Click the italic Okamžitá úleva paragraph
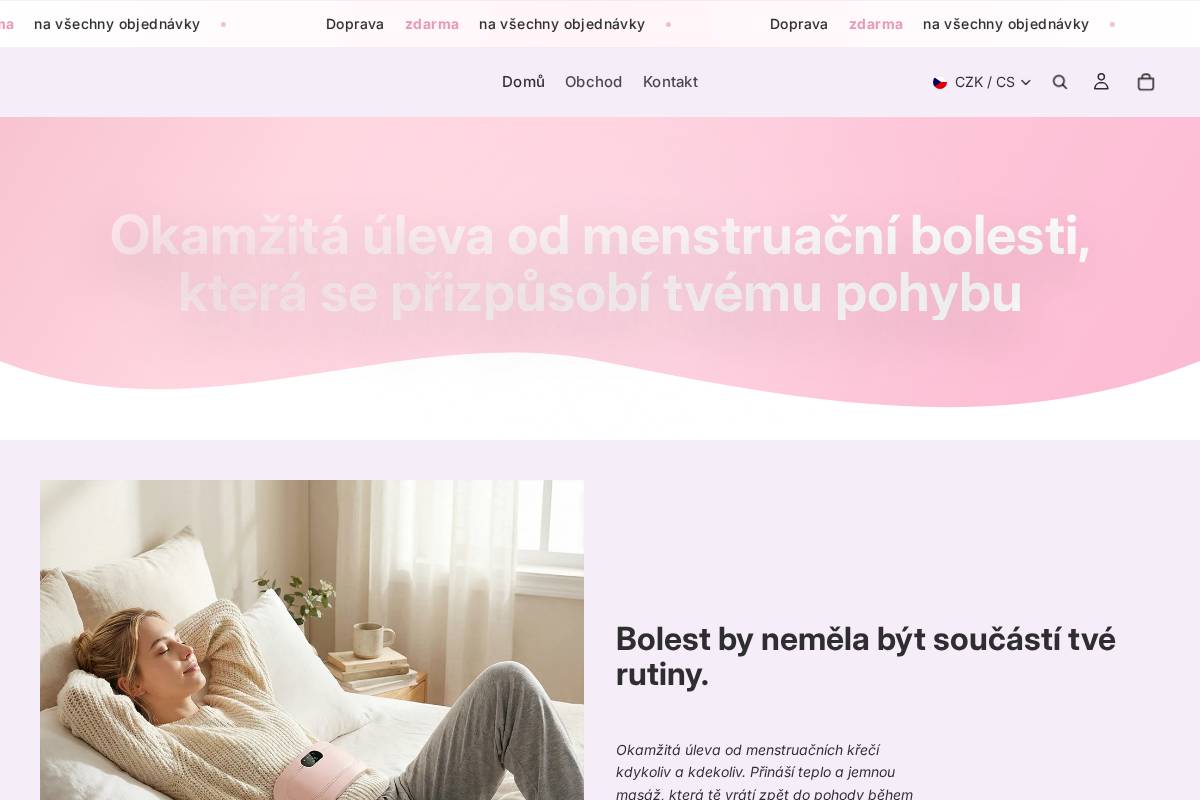The height and width of the screenshot is (800, 1200). (765, 771)
